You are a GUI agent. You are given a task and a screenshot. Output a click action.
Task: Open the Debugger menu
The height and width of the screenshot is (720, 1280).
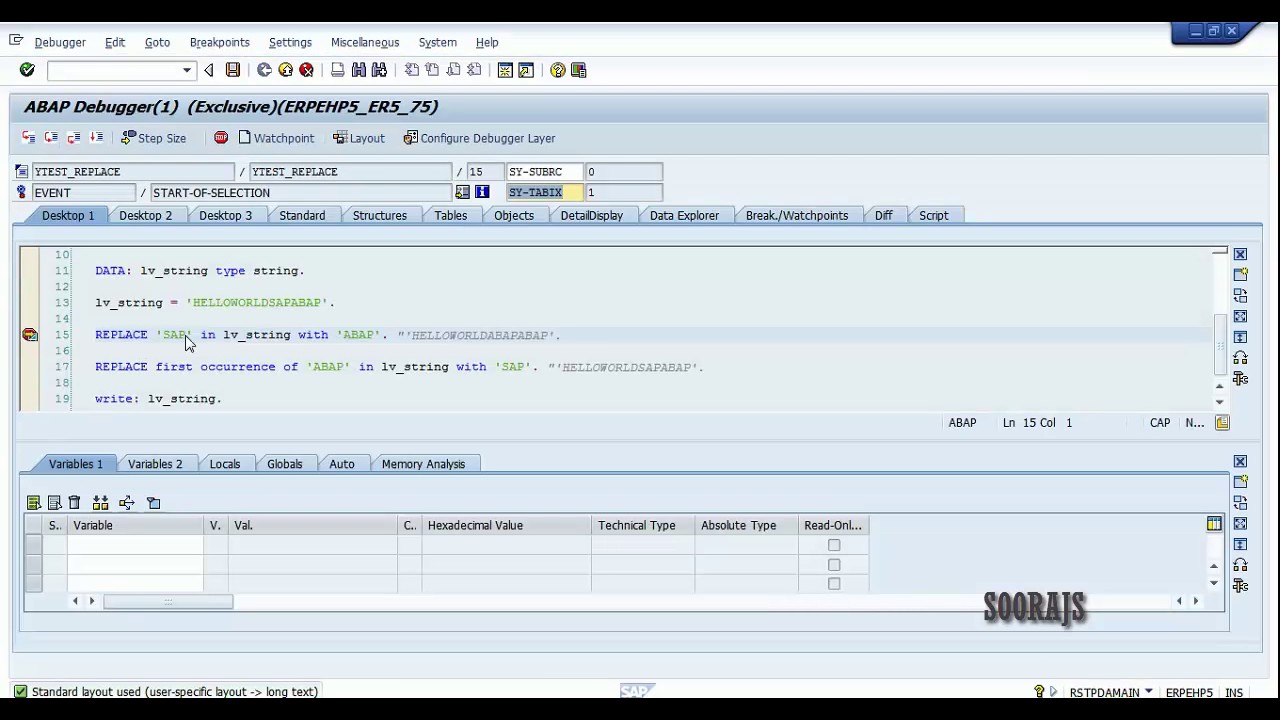pos(60,42)
